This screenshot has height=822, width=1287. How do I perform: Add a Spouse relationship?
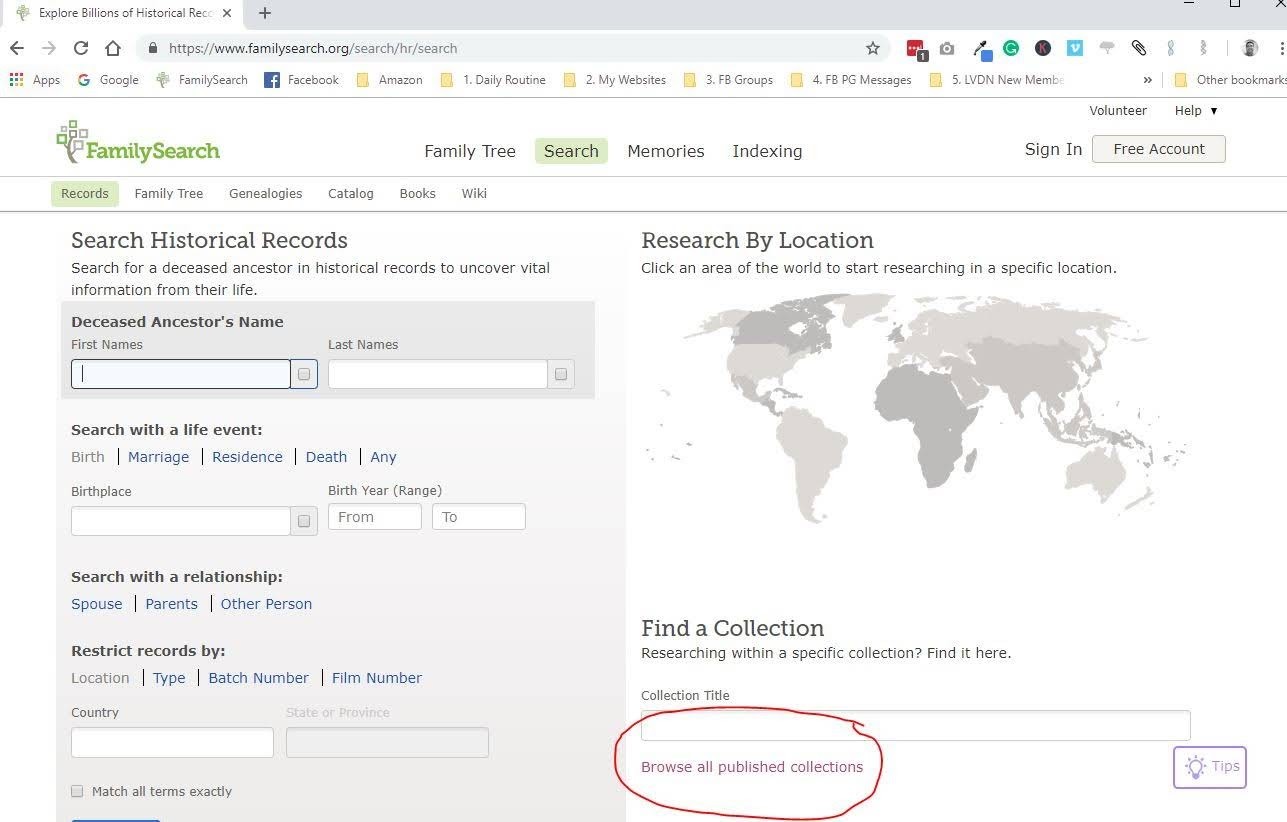97,604
